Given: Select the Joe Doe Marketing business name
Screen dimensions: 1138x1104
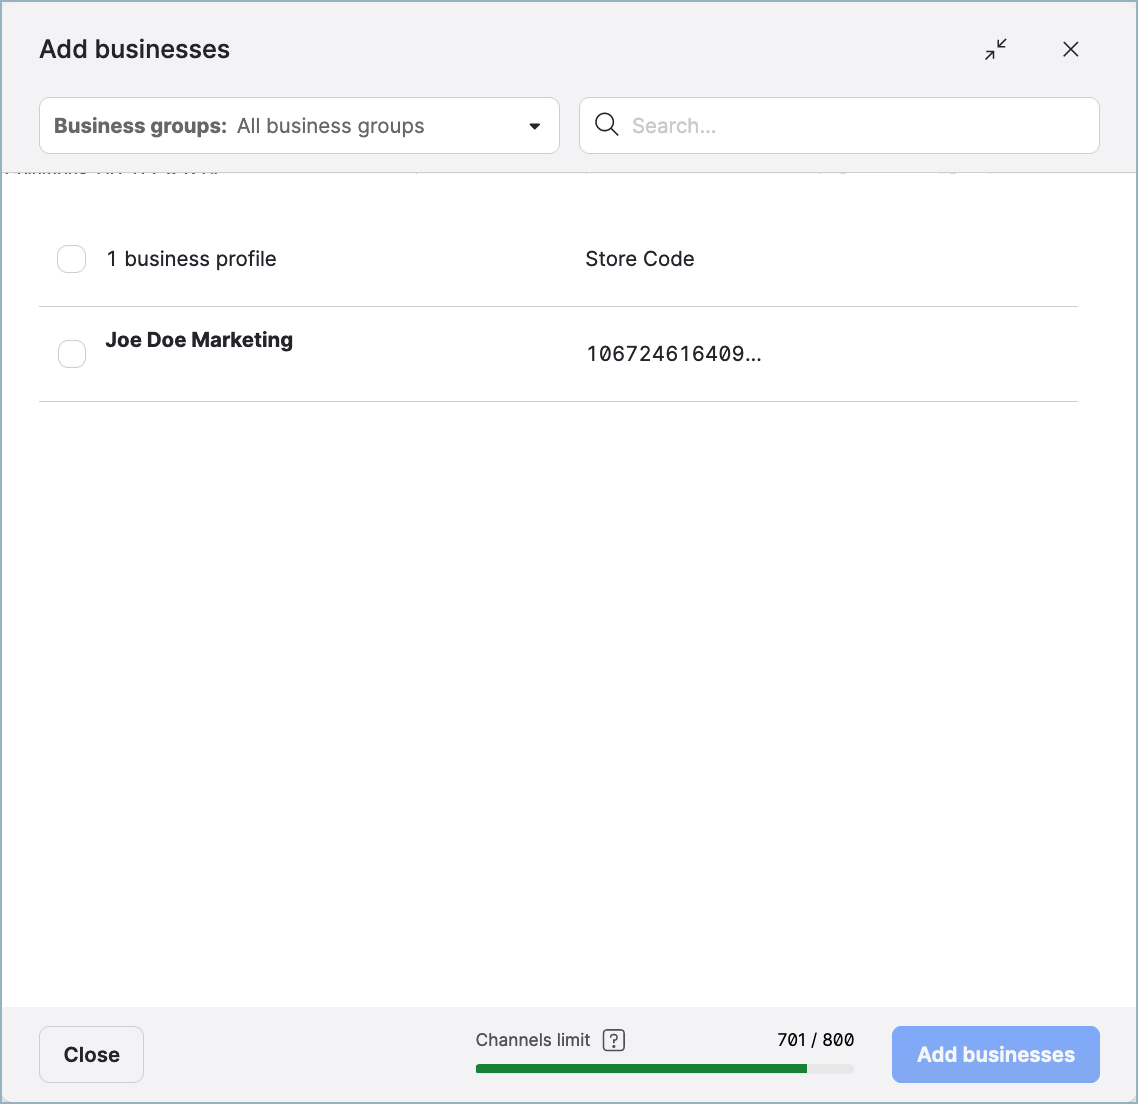Looking at the screenshot, I should click(199, 340).
